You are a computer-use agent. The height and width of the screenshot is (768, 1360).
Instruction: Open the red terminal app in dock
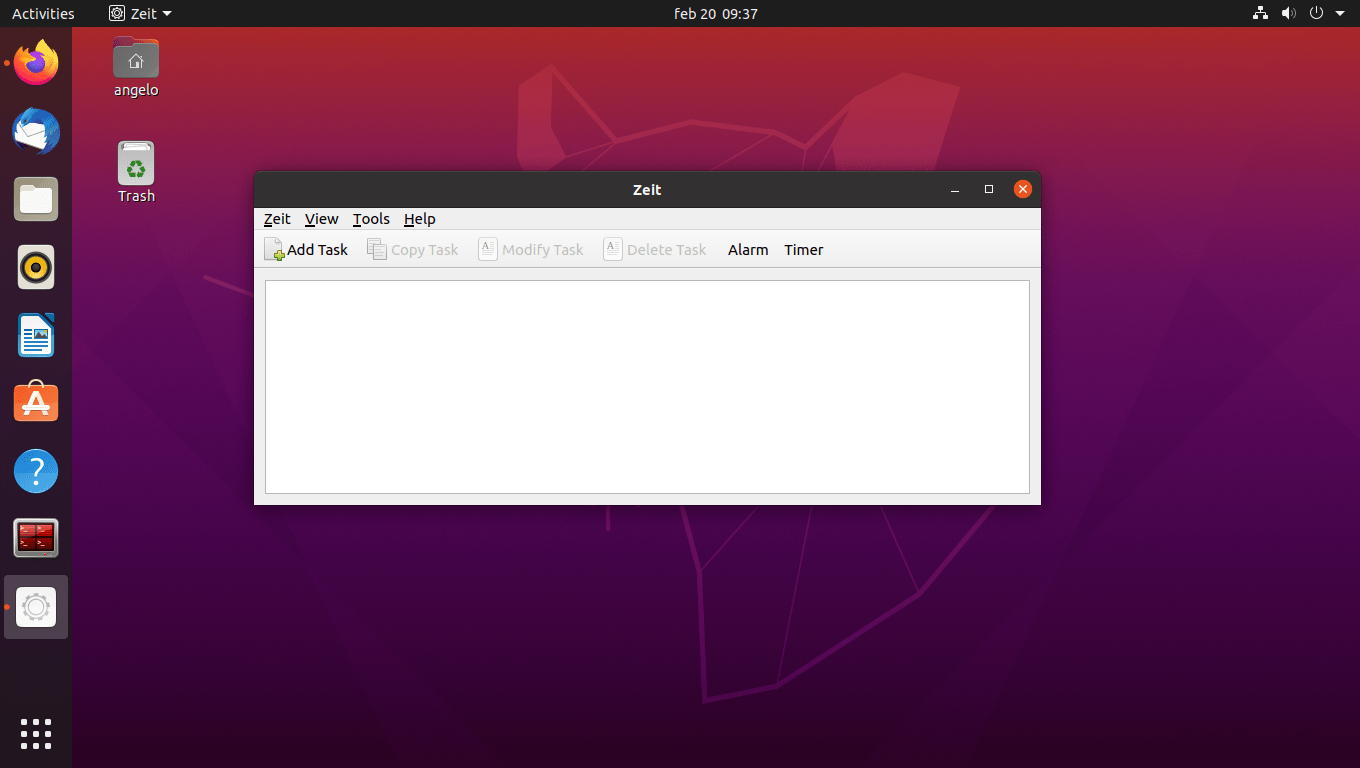[x=36, y=539]
